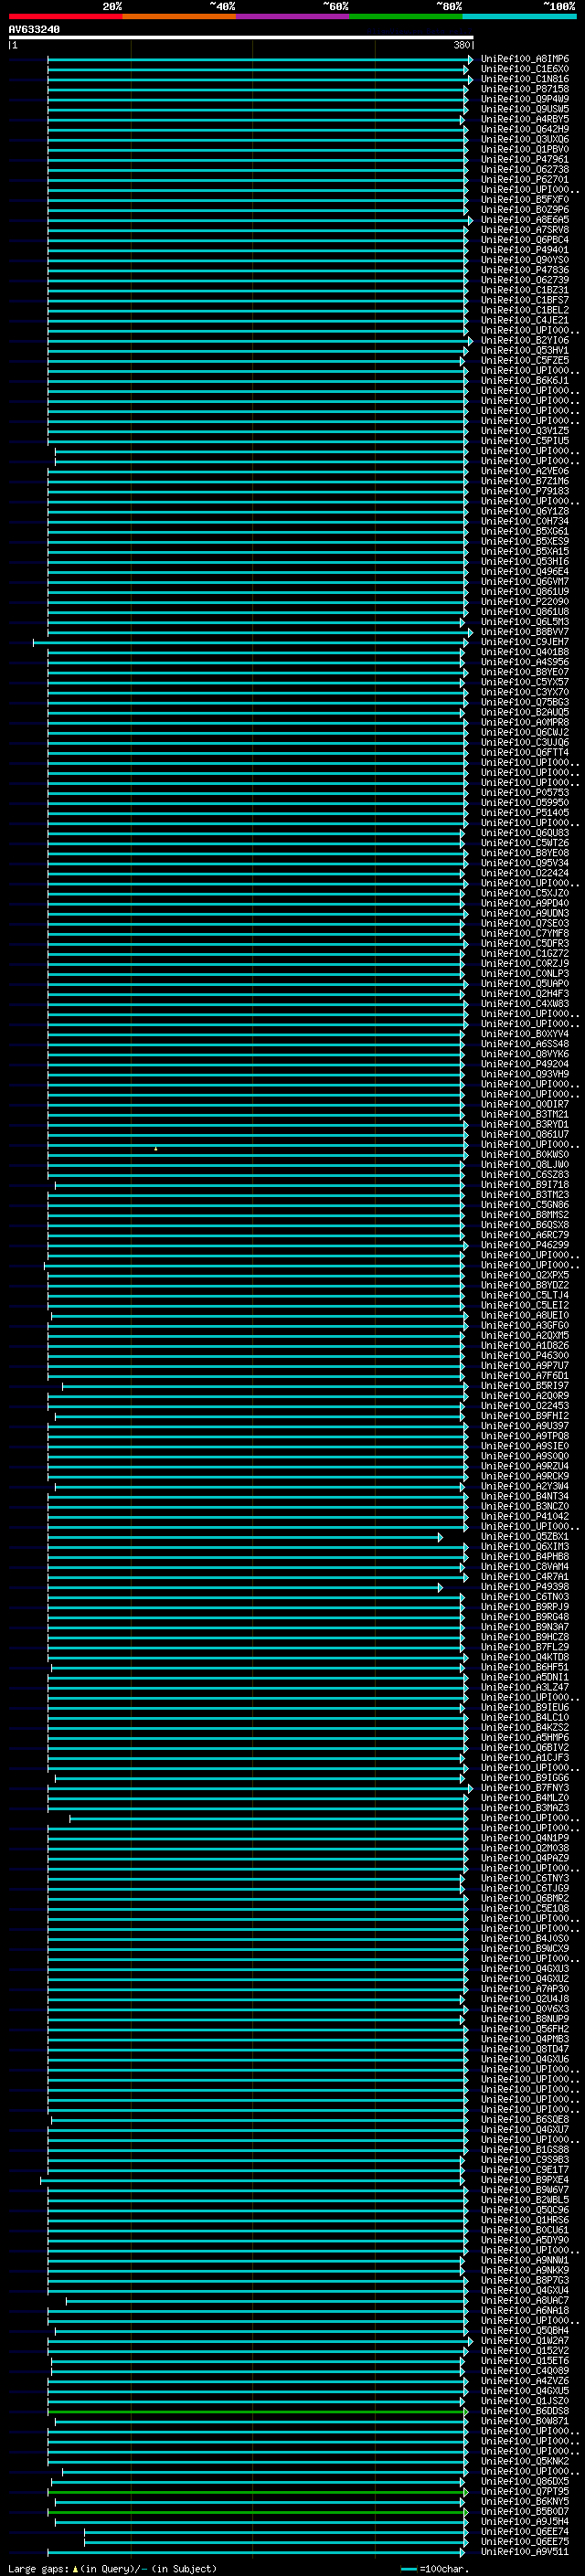This screenshot has height=2576, width=585.
Task: Click the UniRef100_B1GS88 hit name
Action: click(524, 2149)
